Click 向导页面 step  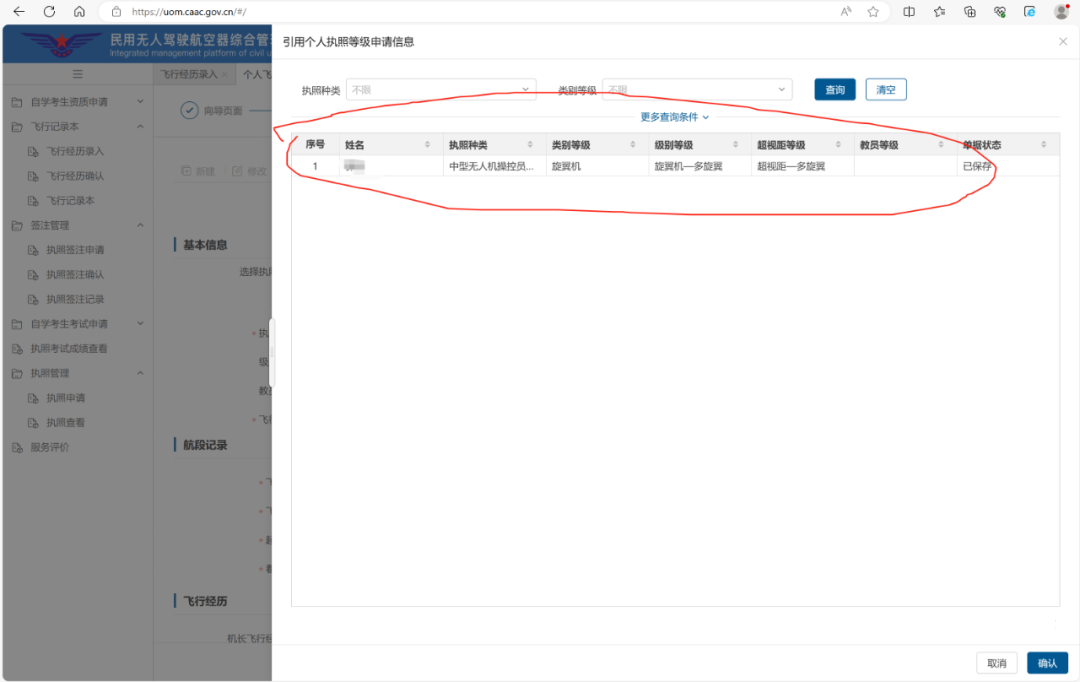point(211,110)
